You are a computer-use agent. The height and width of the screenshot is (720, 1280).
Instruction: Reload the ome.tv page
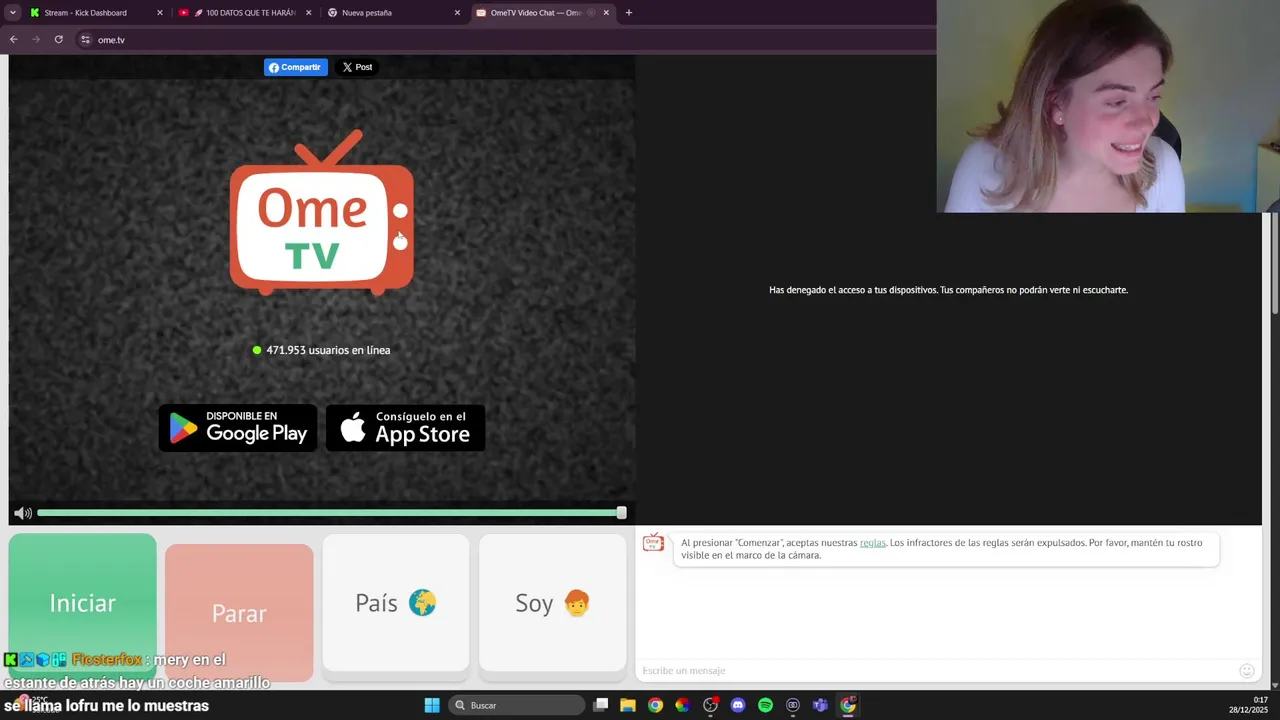tap(59, 39)
